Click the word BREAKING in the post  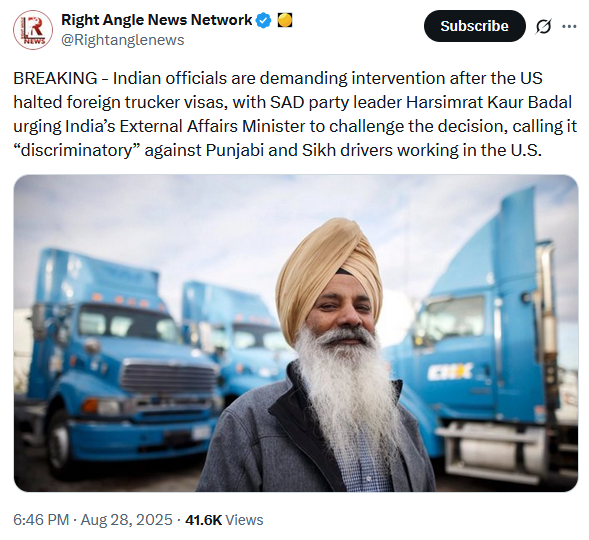coord(55,78)
